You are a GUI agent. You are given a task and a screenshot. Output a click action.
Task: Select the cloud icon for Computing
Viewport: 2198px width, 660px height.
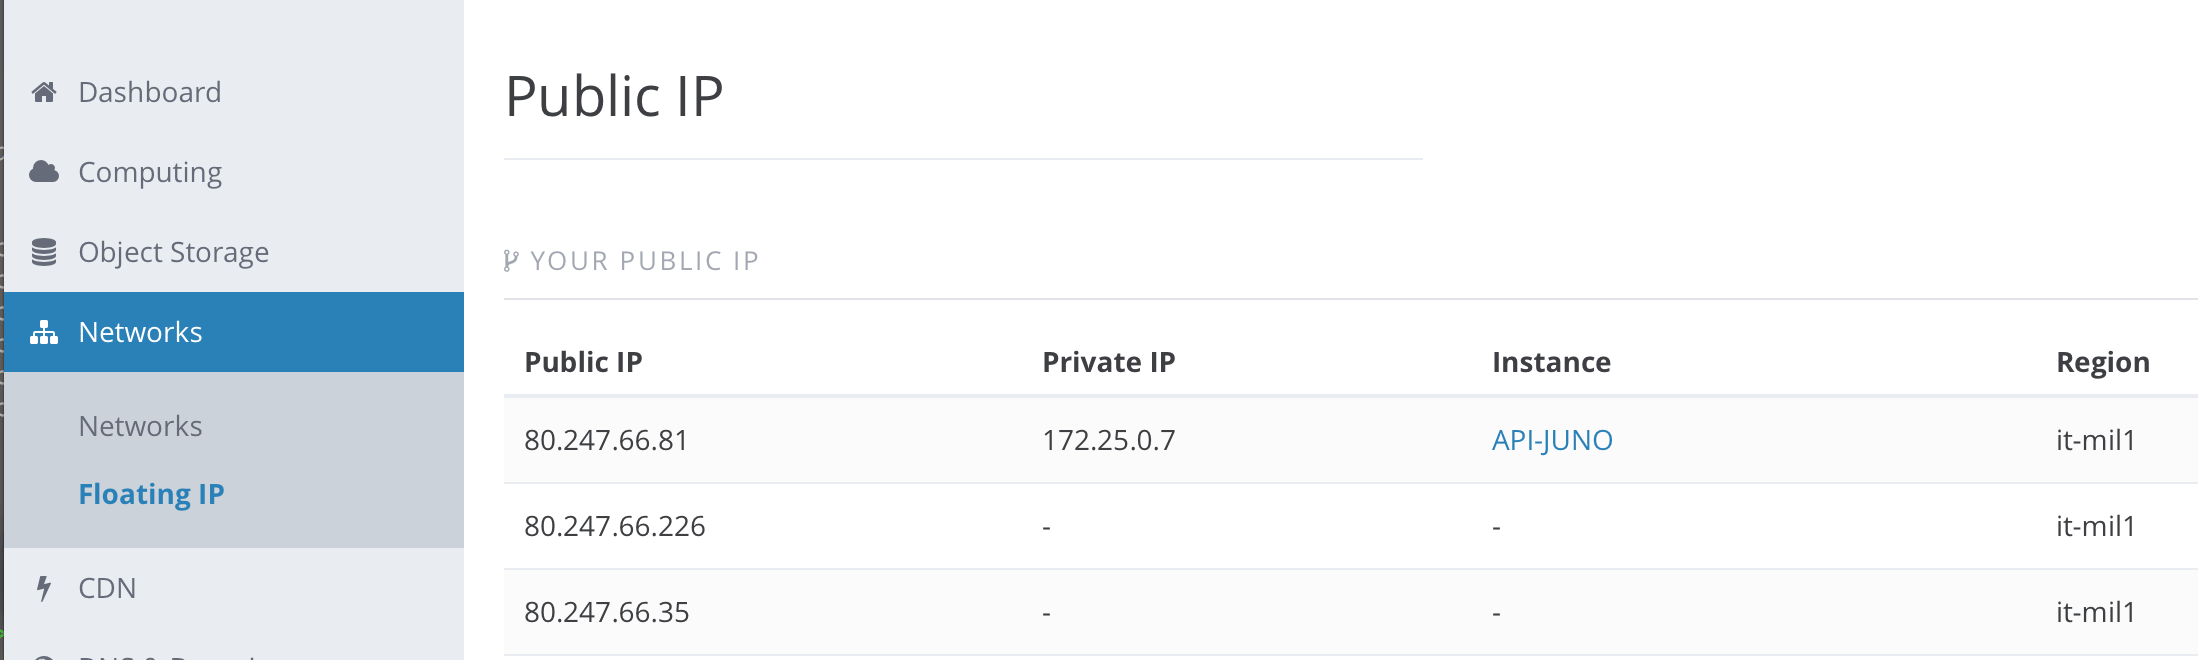pos(44,172)
